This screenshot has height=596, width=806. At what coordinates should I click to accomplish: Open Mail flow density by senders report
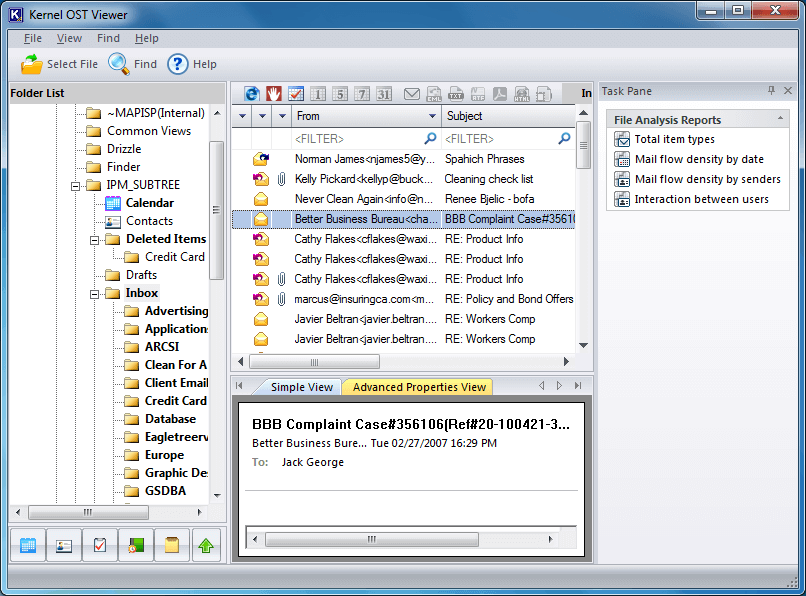point(707,179)
